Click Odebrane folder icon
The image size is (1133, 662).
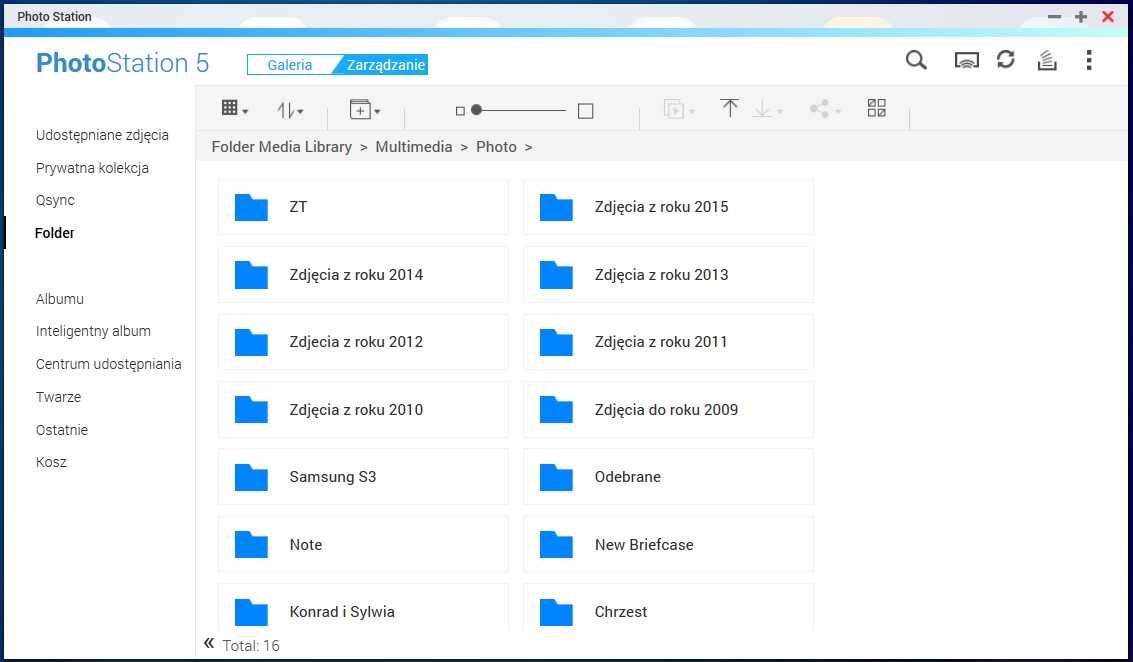coord(556,477)
